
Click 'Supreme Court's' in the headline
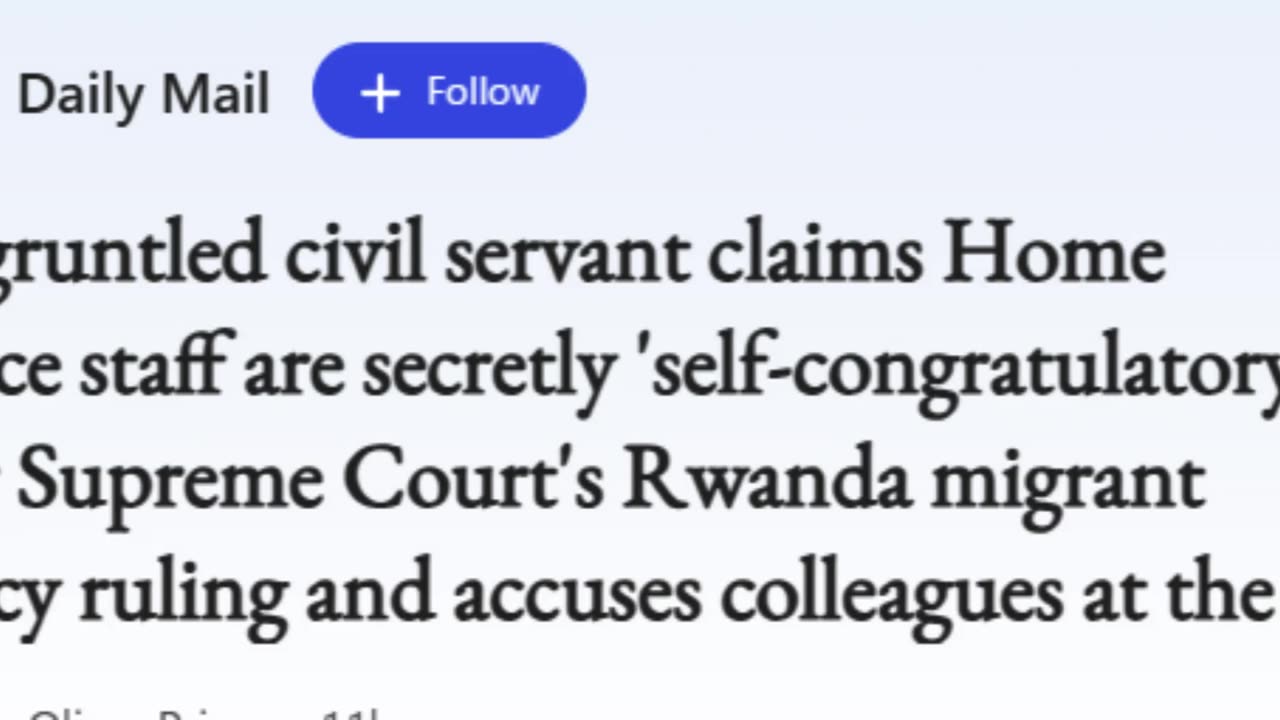(311, 481)
